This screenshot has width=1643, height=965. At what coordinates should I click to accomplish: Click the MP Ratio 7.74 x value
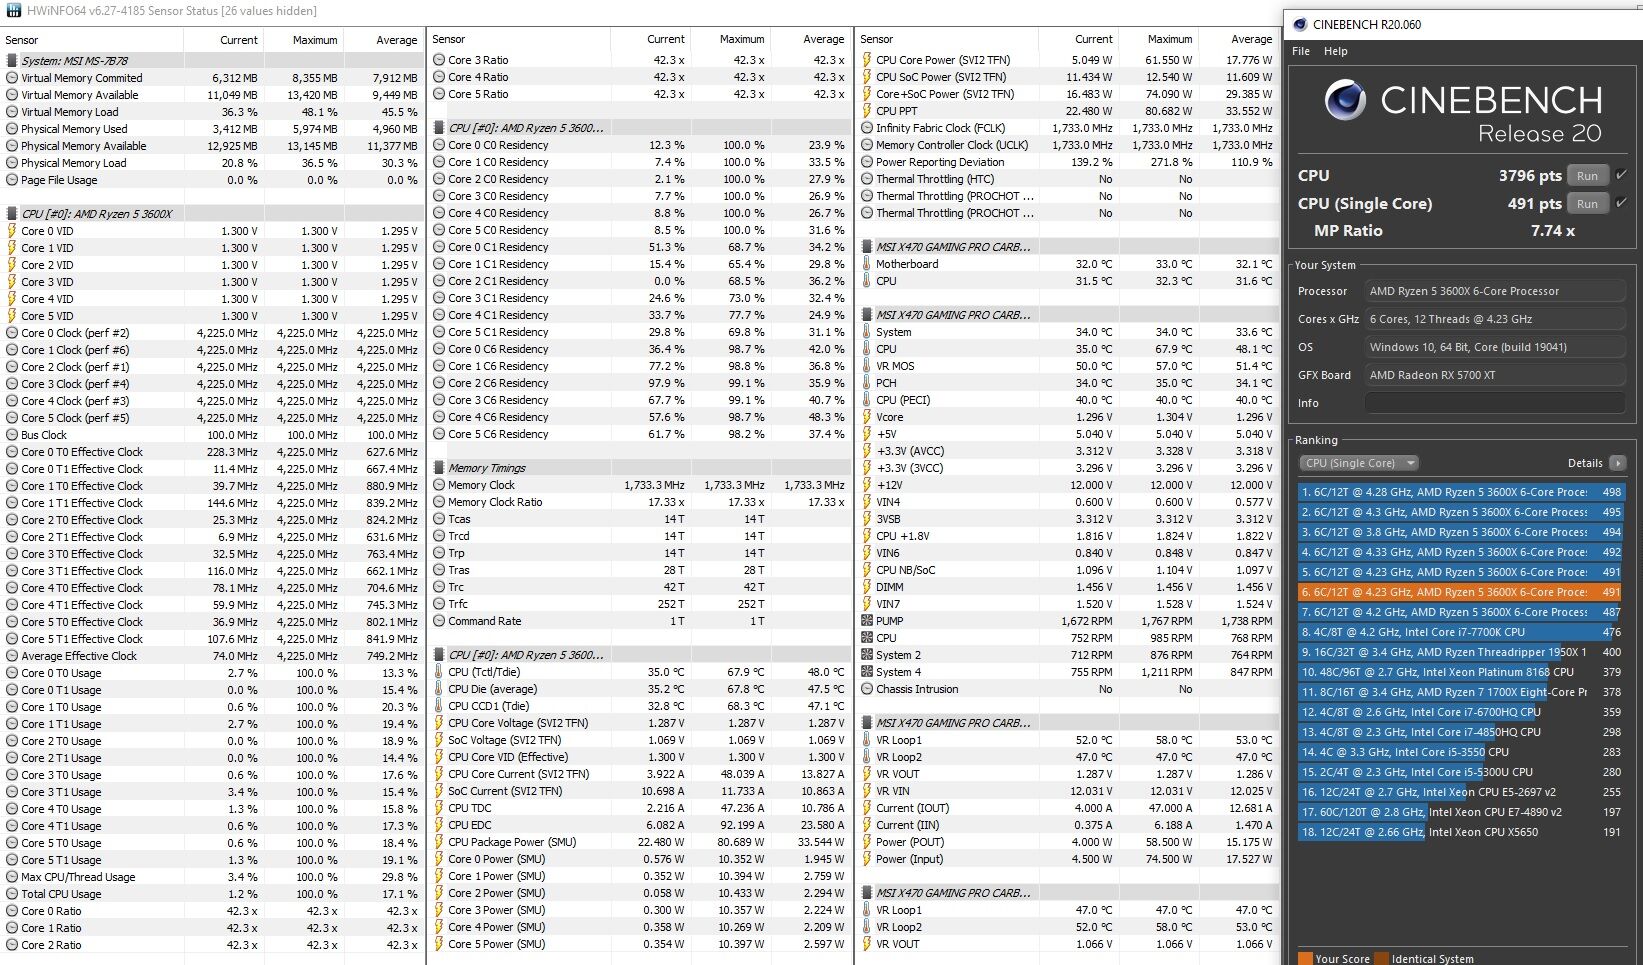pos(1552,230)
